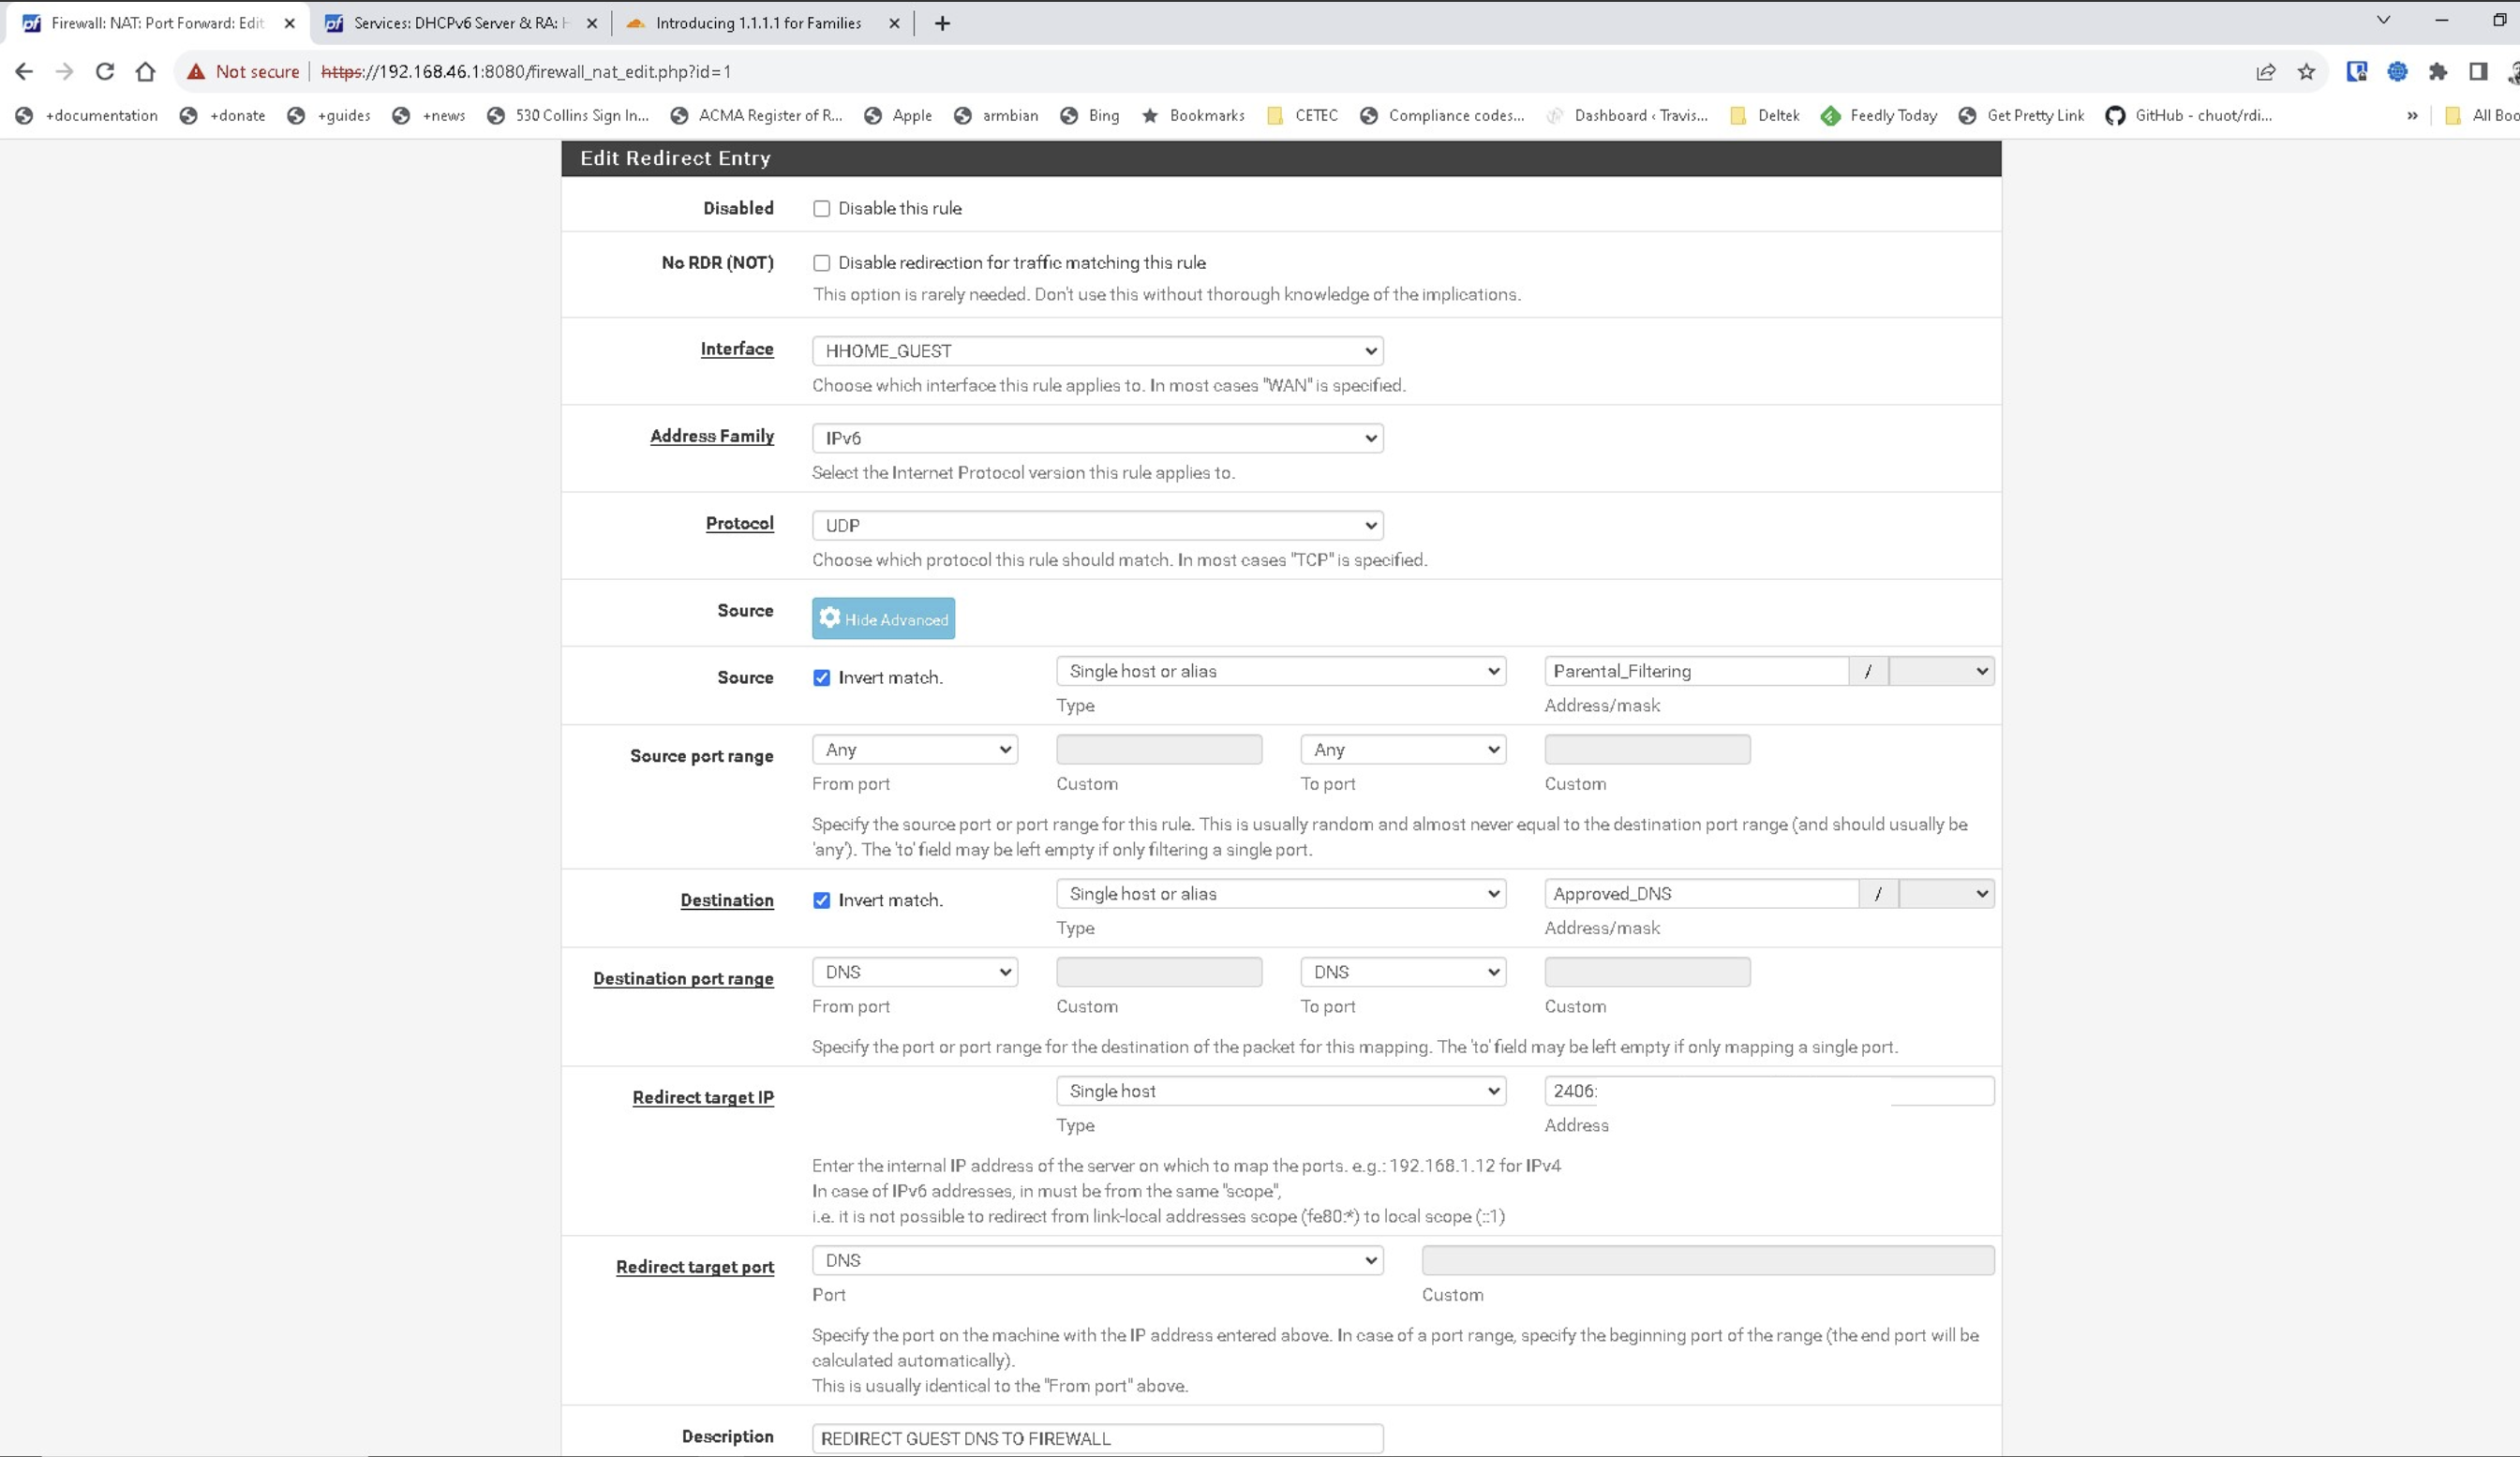2520x1457 pixels.
Task: Click the Description input field
Action: coord(1097,1438)
